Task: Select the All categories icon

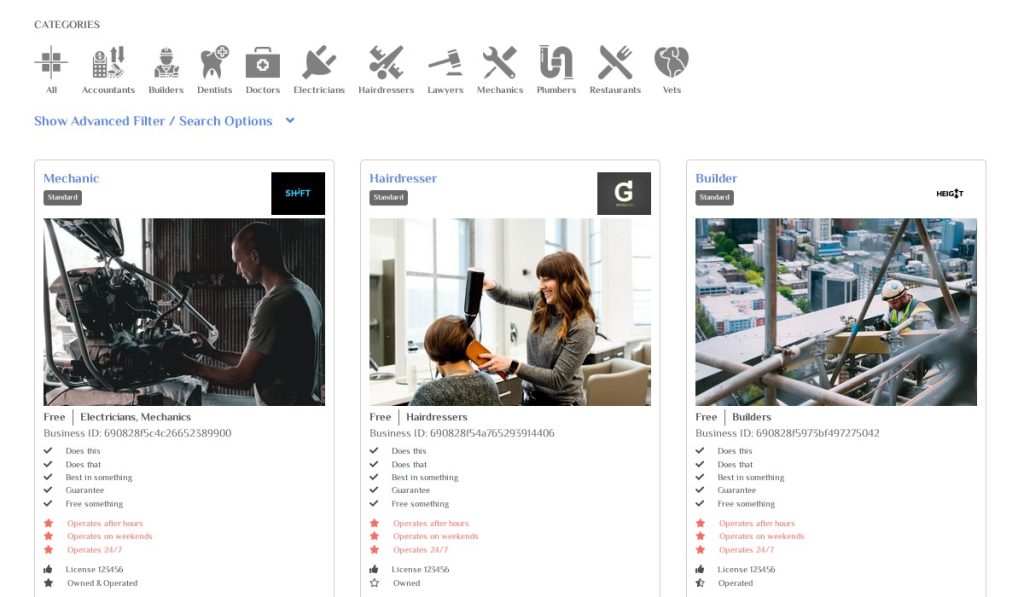Action: click(51, 63)
